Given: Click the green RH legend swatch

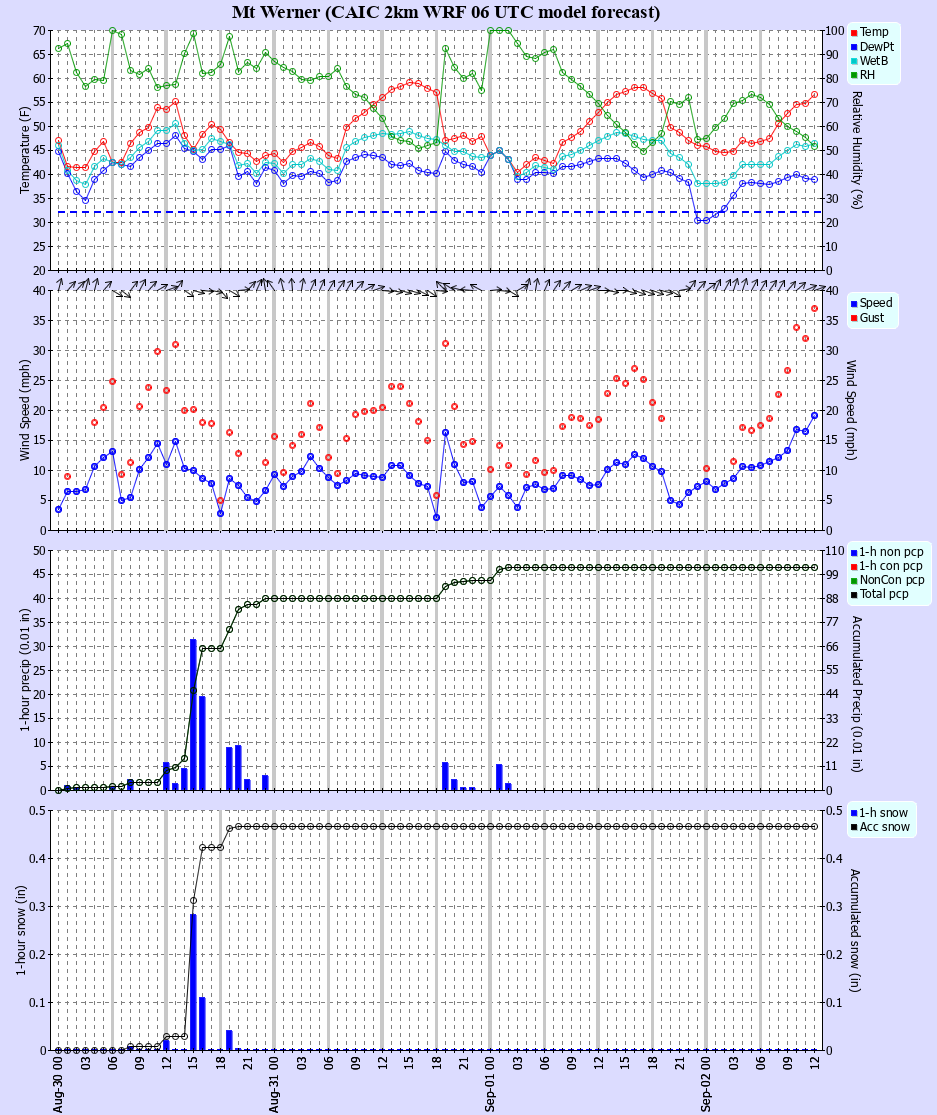Looking at the screenshot, I should (854, 75).
